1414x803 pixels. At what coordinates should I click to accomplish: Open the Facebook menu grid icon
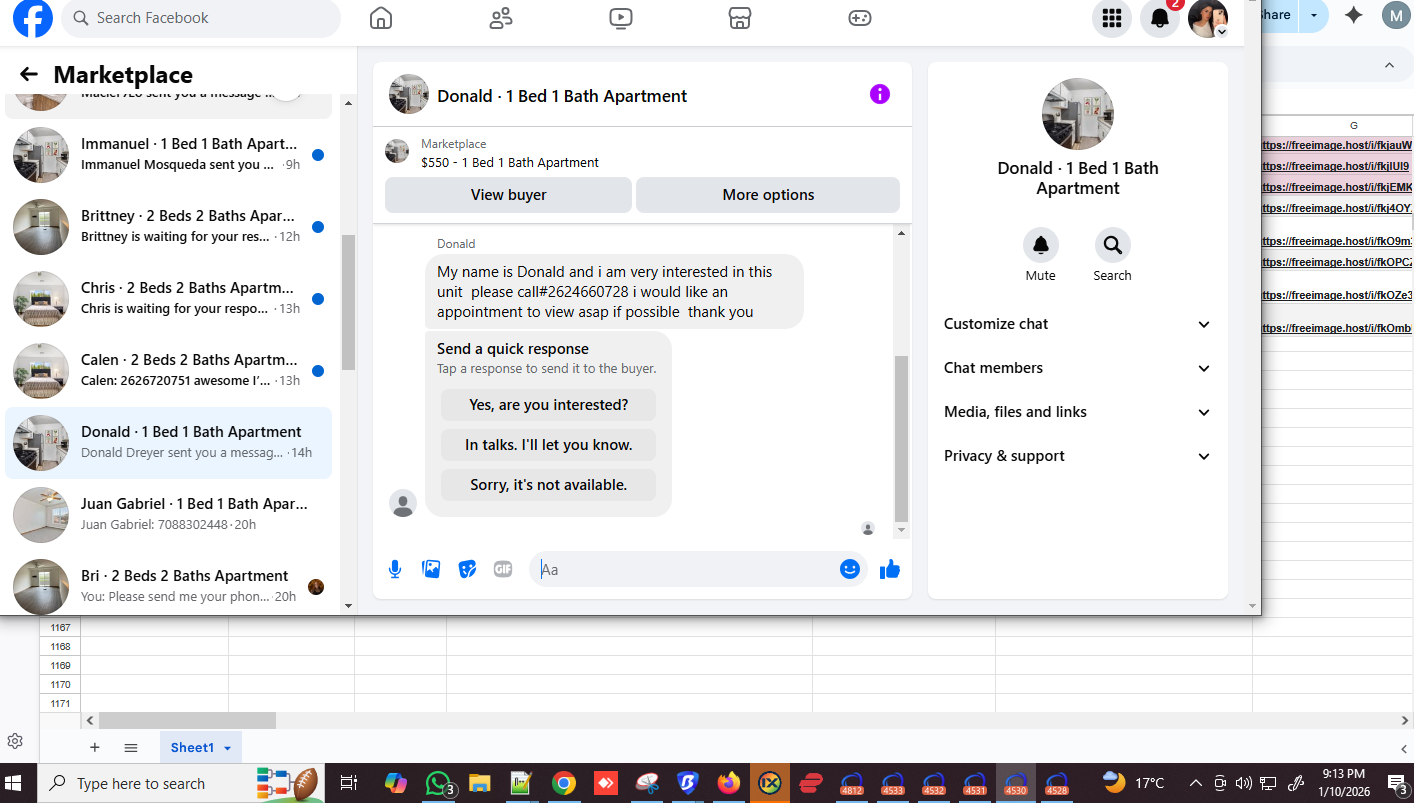(1112, 18)
